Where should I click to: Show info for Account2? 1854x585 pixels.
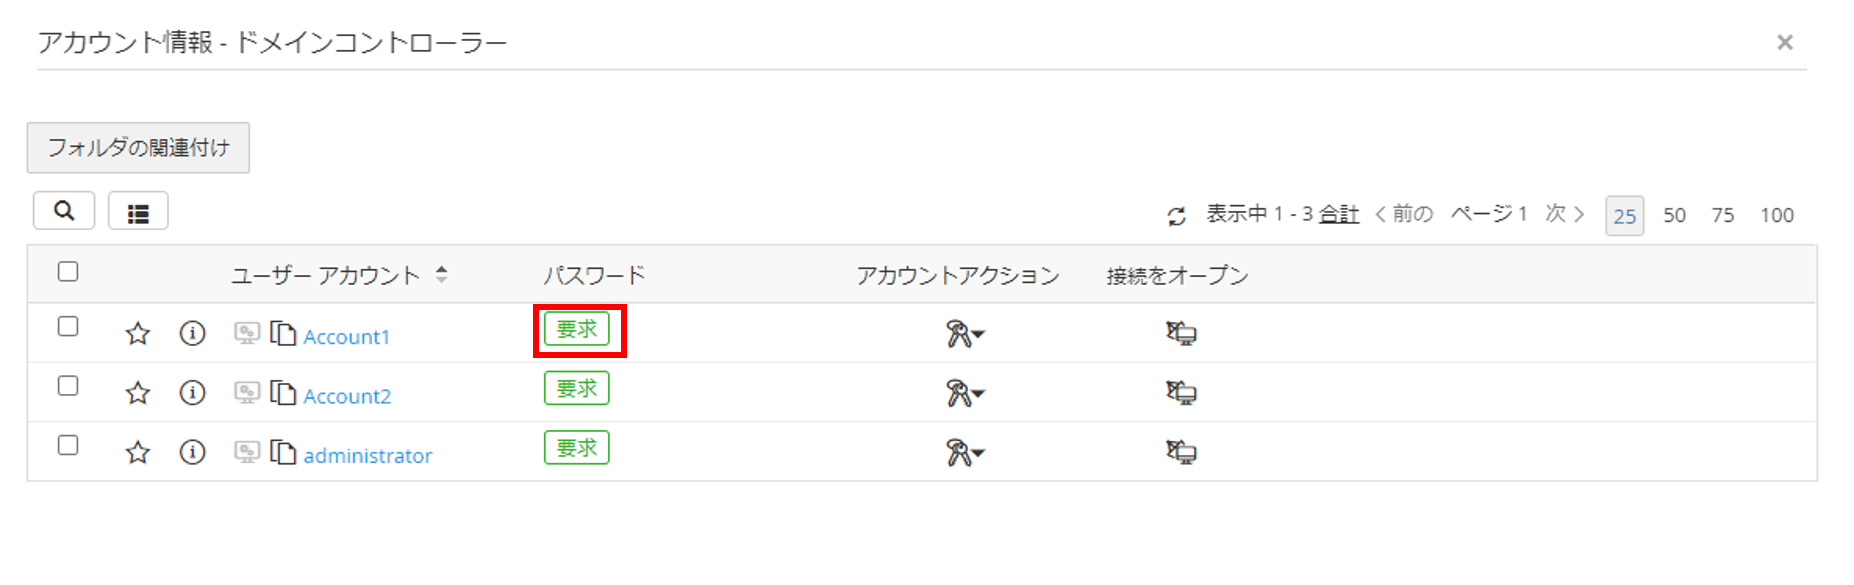point(192,393)
